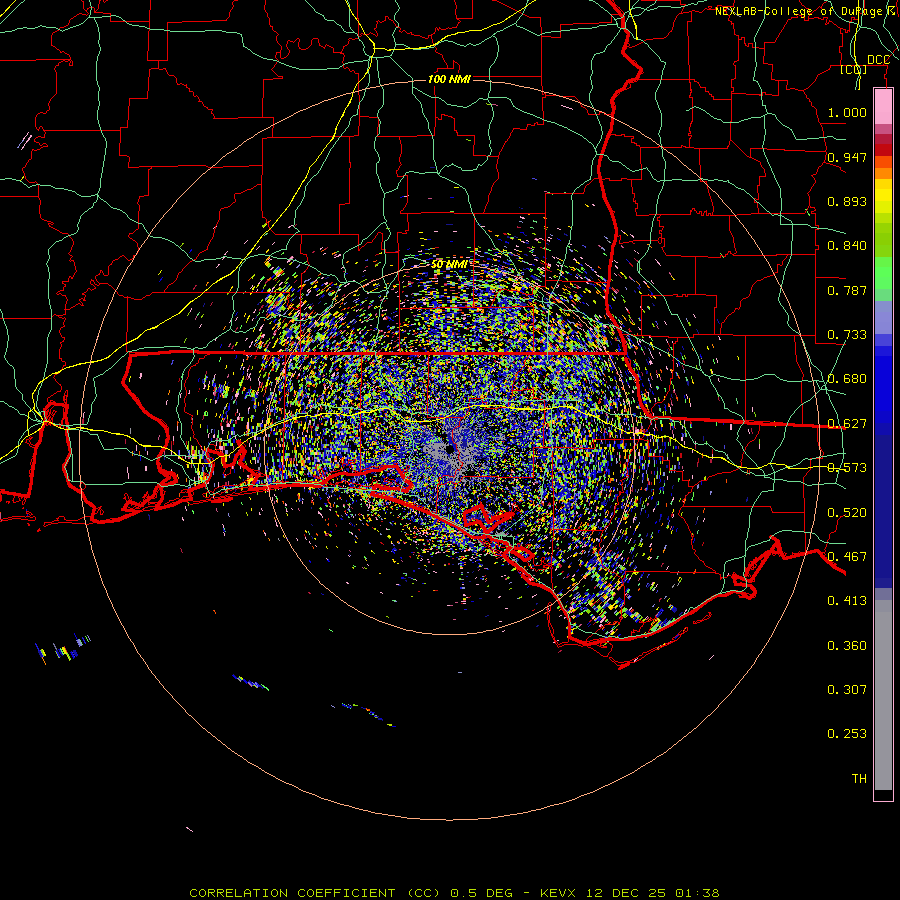Click the 0.893 scale value
Image resolution: width=900 pixels, height=900 pixels.
pos(847,201)
